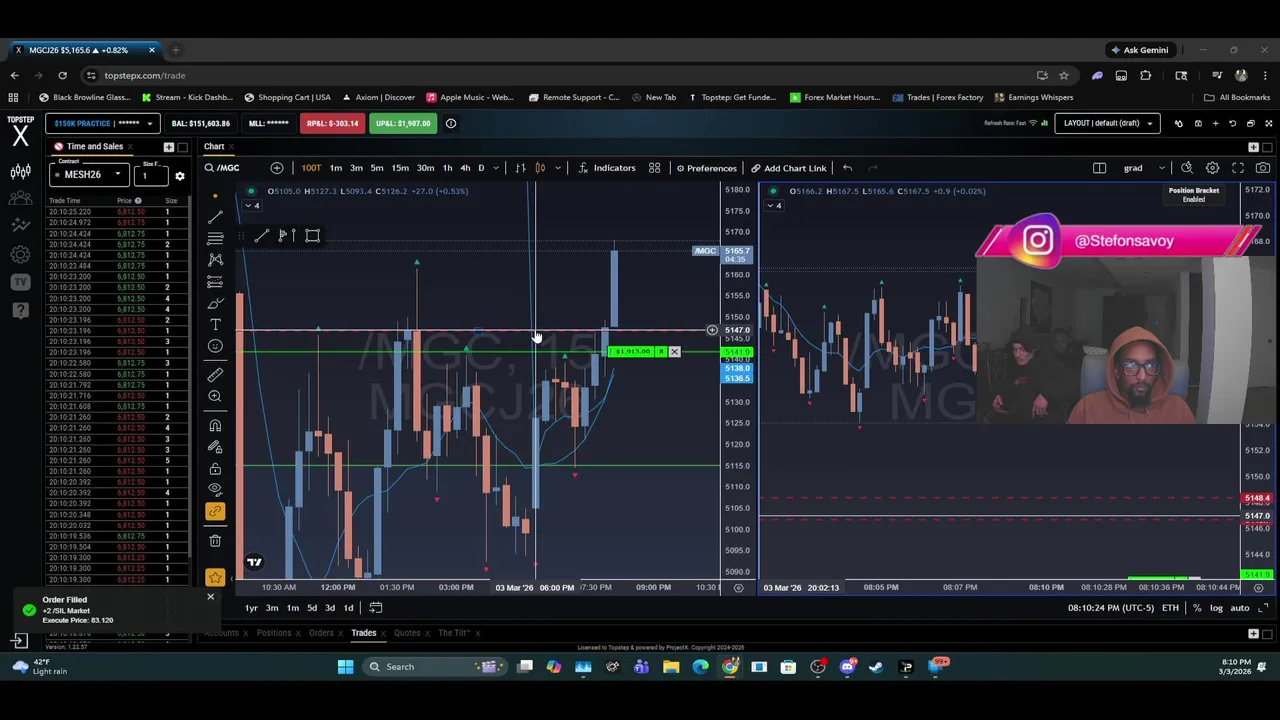Open Time and Sales settings gear
Viewport: 1280px width, 720px height.
point(180,176)
